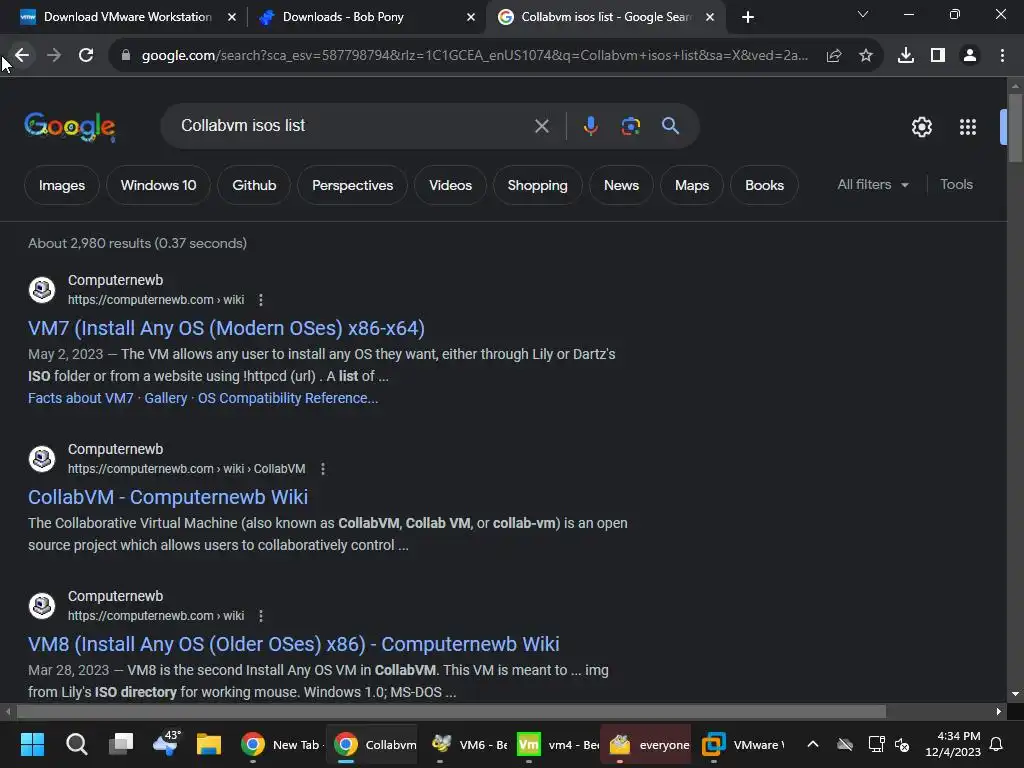Bookmark this page with the star icon
The image size is (1024, 768).
pos(866,56)
